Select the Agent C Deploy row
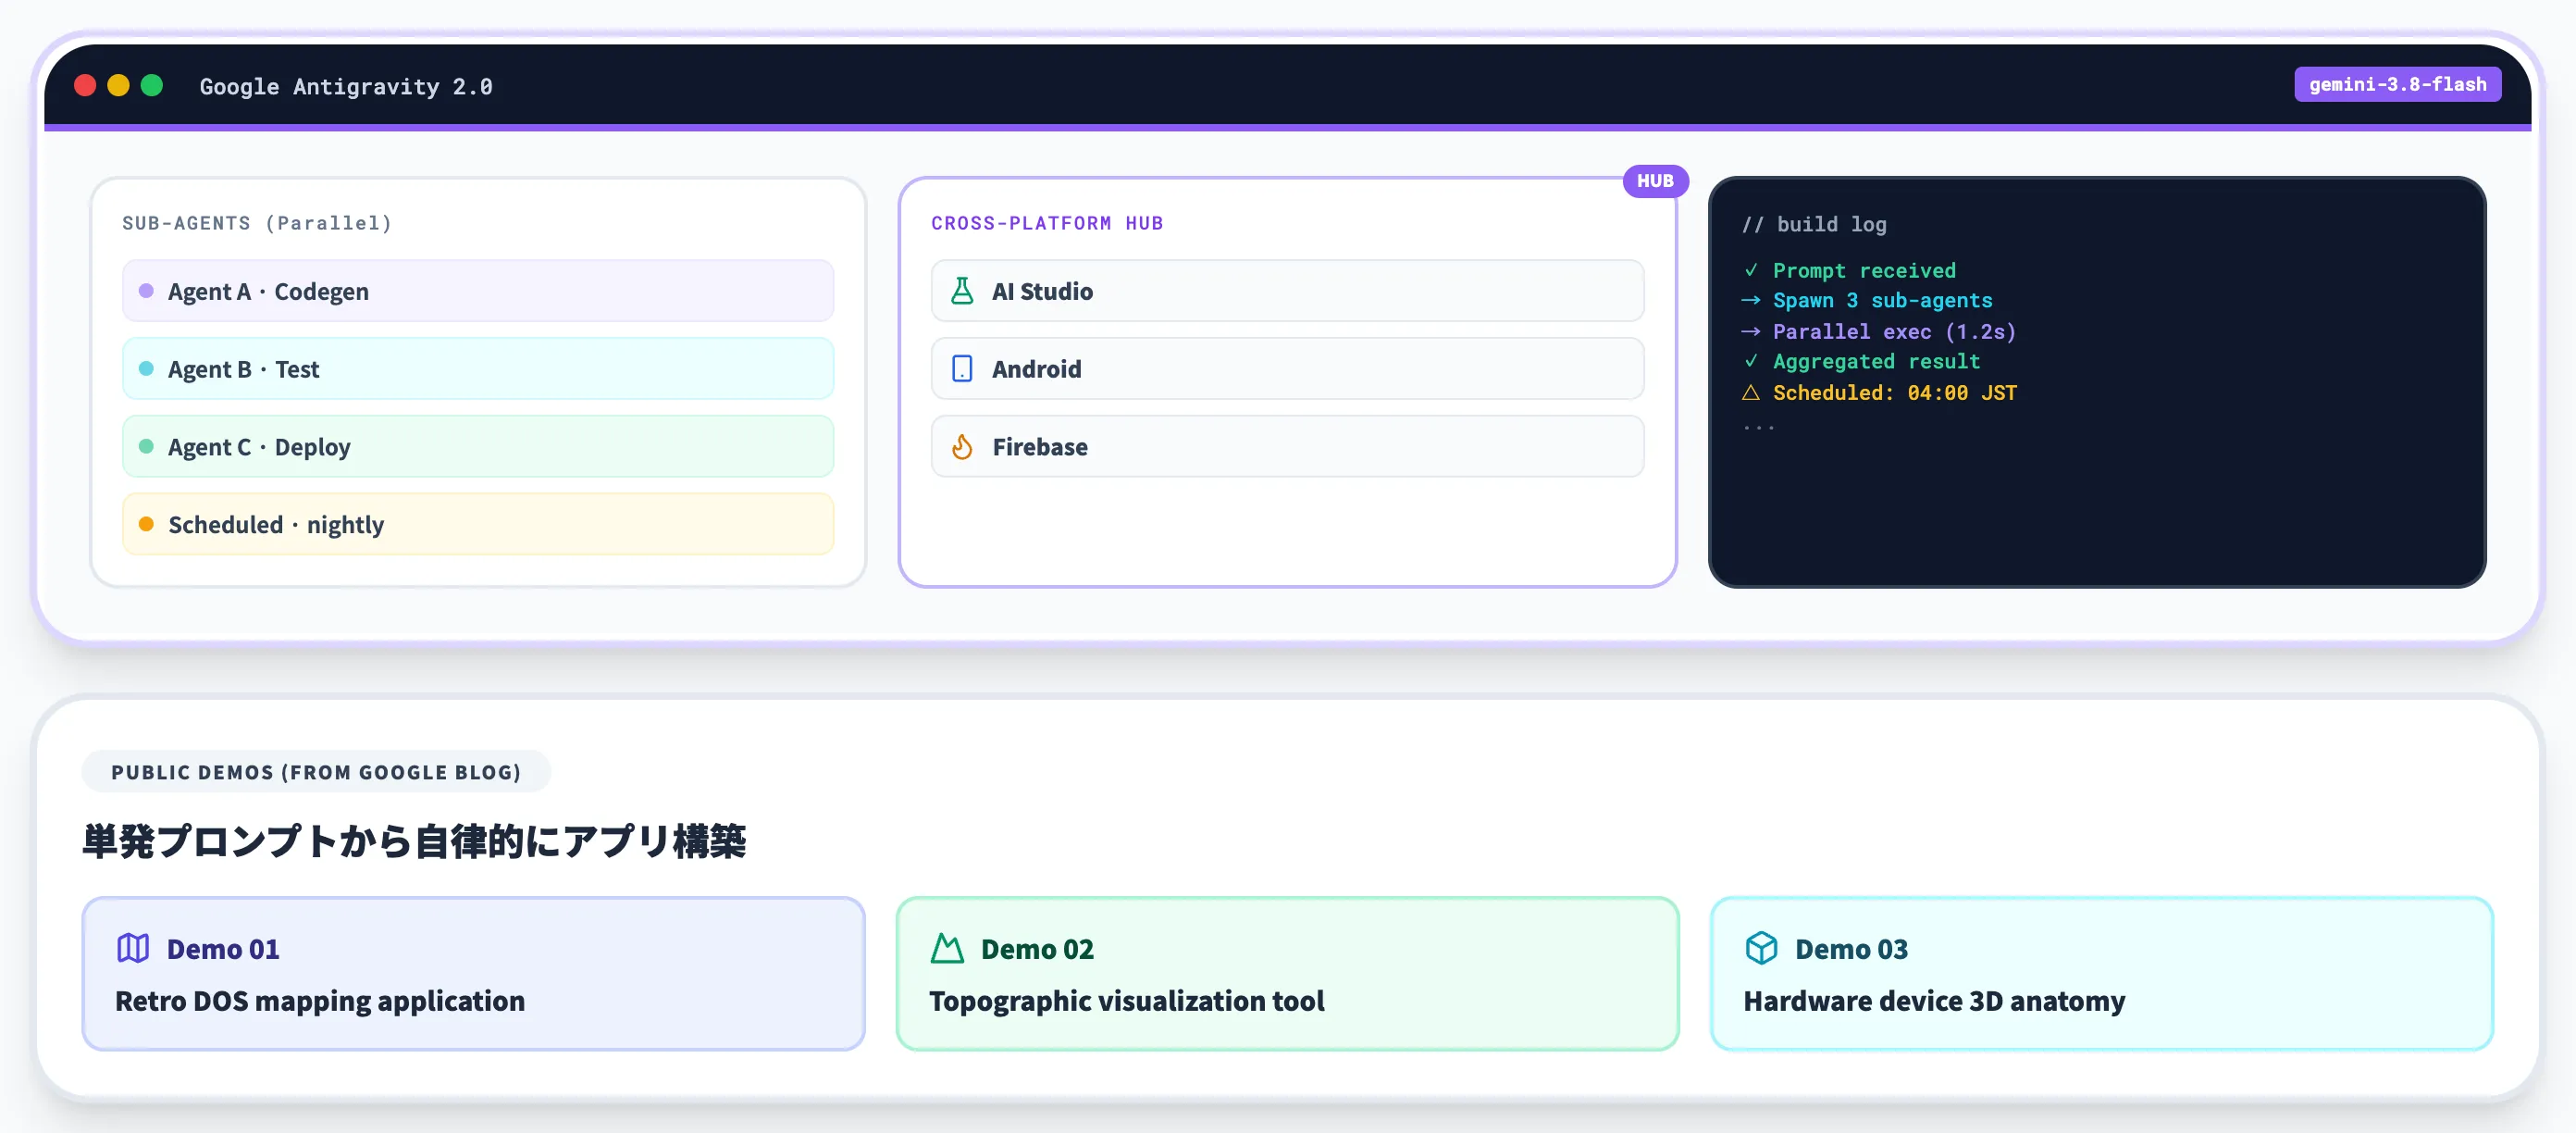Viewport: 2576px width, 1133px height. [x=478, y=447]
